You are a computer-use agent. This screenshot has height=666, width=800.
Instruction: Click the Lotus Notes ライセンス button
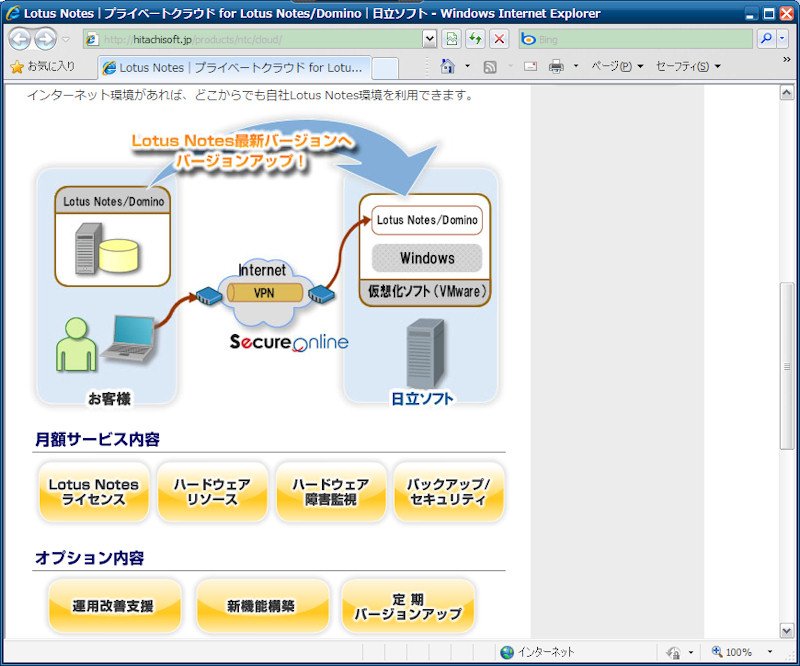(93, 492)
